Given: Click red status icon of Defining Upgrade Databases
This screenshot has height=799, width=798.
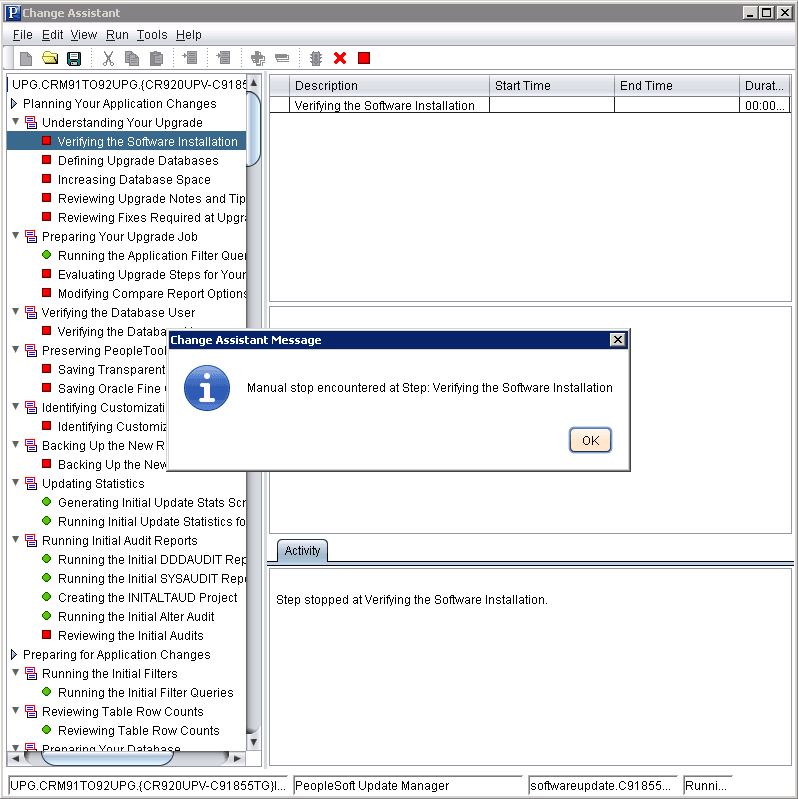Looking at the screenshot, I should (x=46, y=160).
